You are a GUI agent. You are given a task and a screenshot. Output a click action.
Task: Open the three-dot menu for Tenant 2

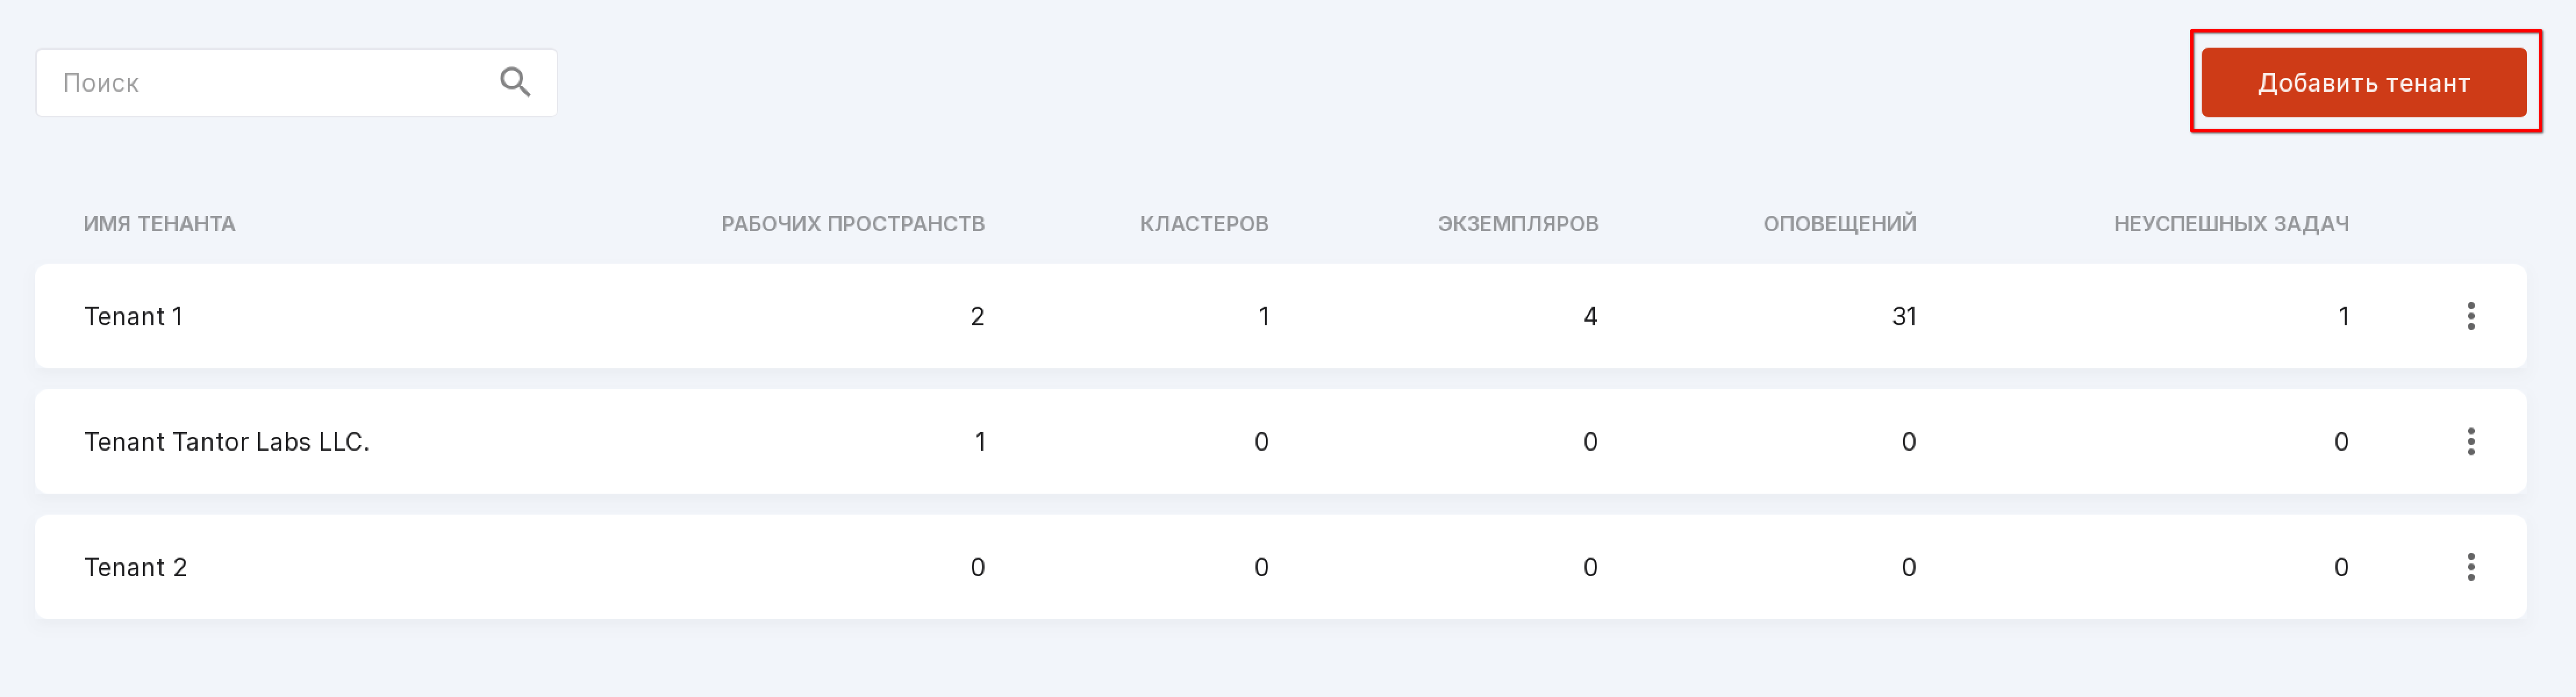2470,567
